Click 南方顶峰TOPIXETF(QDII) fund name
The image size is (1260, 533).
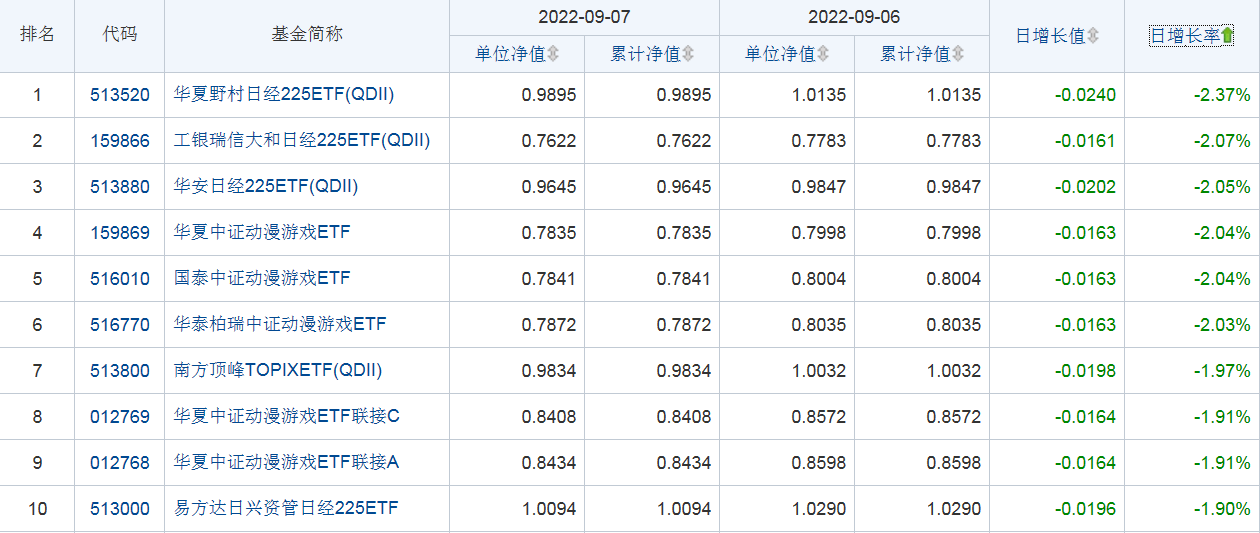tap(278, 370)
